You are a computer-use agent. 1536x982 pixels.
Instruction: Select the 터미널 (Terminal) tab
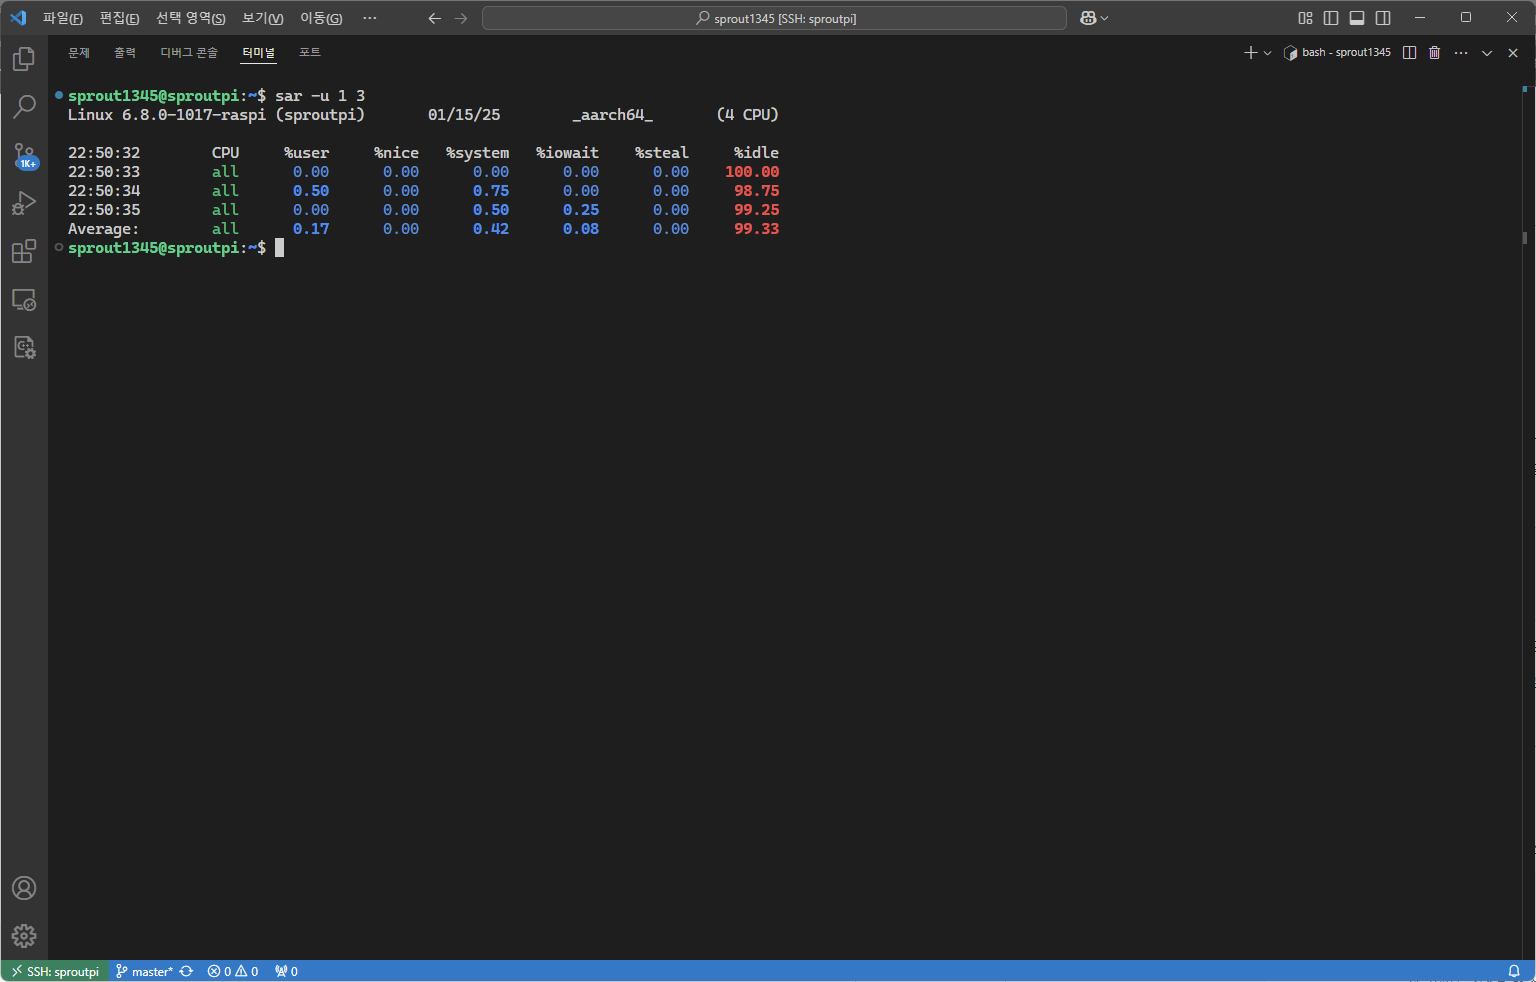[x=258, y=53]
